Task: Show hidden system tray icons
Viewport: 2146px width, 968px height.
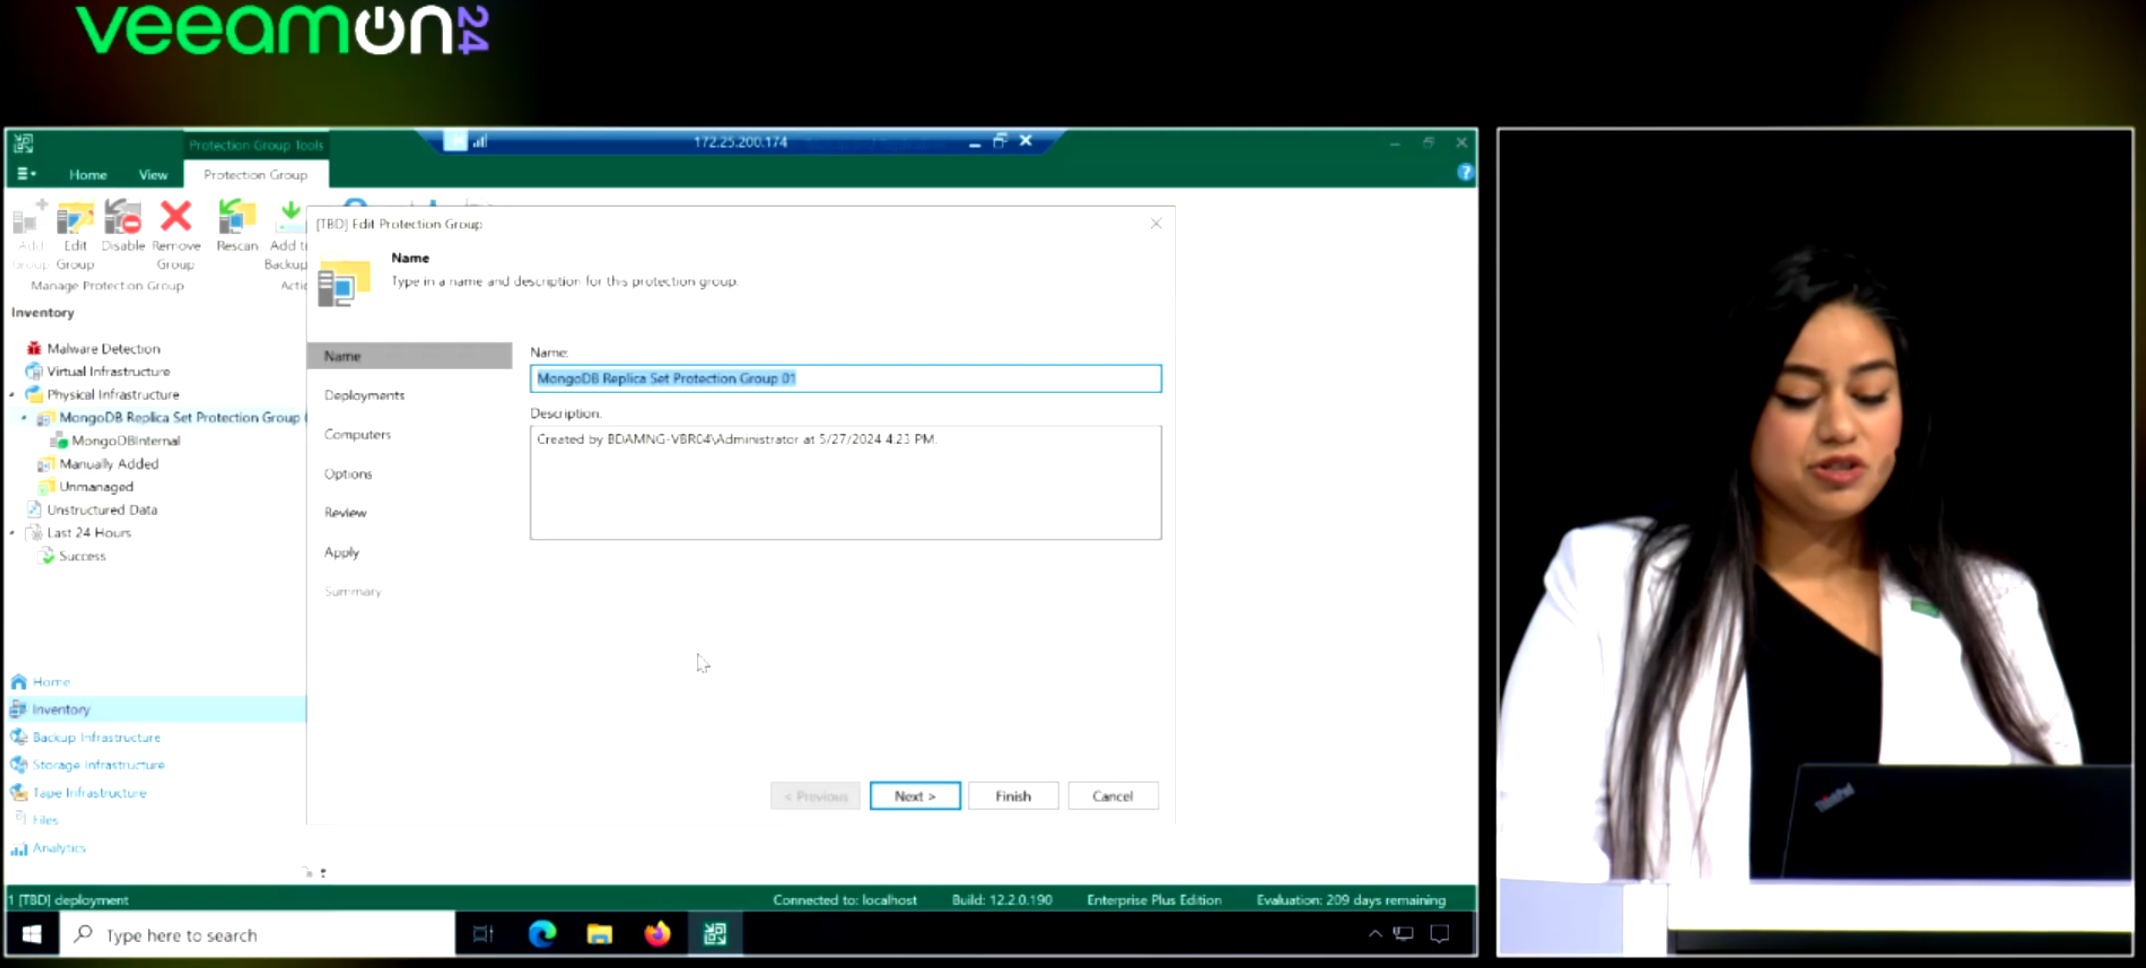Action: pos(1375,934)
